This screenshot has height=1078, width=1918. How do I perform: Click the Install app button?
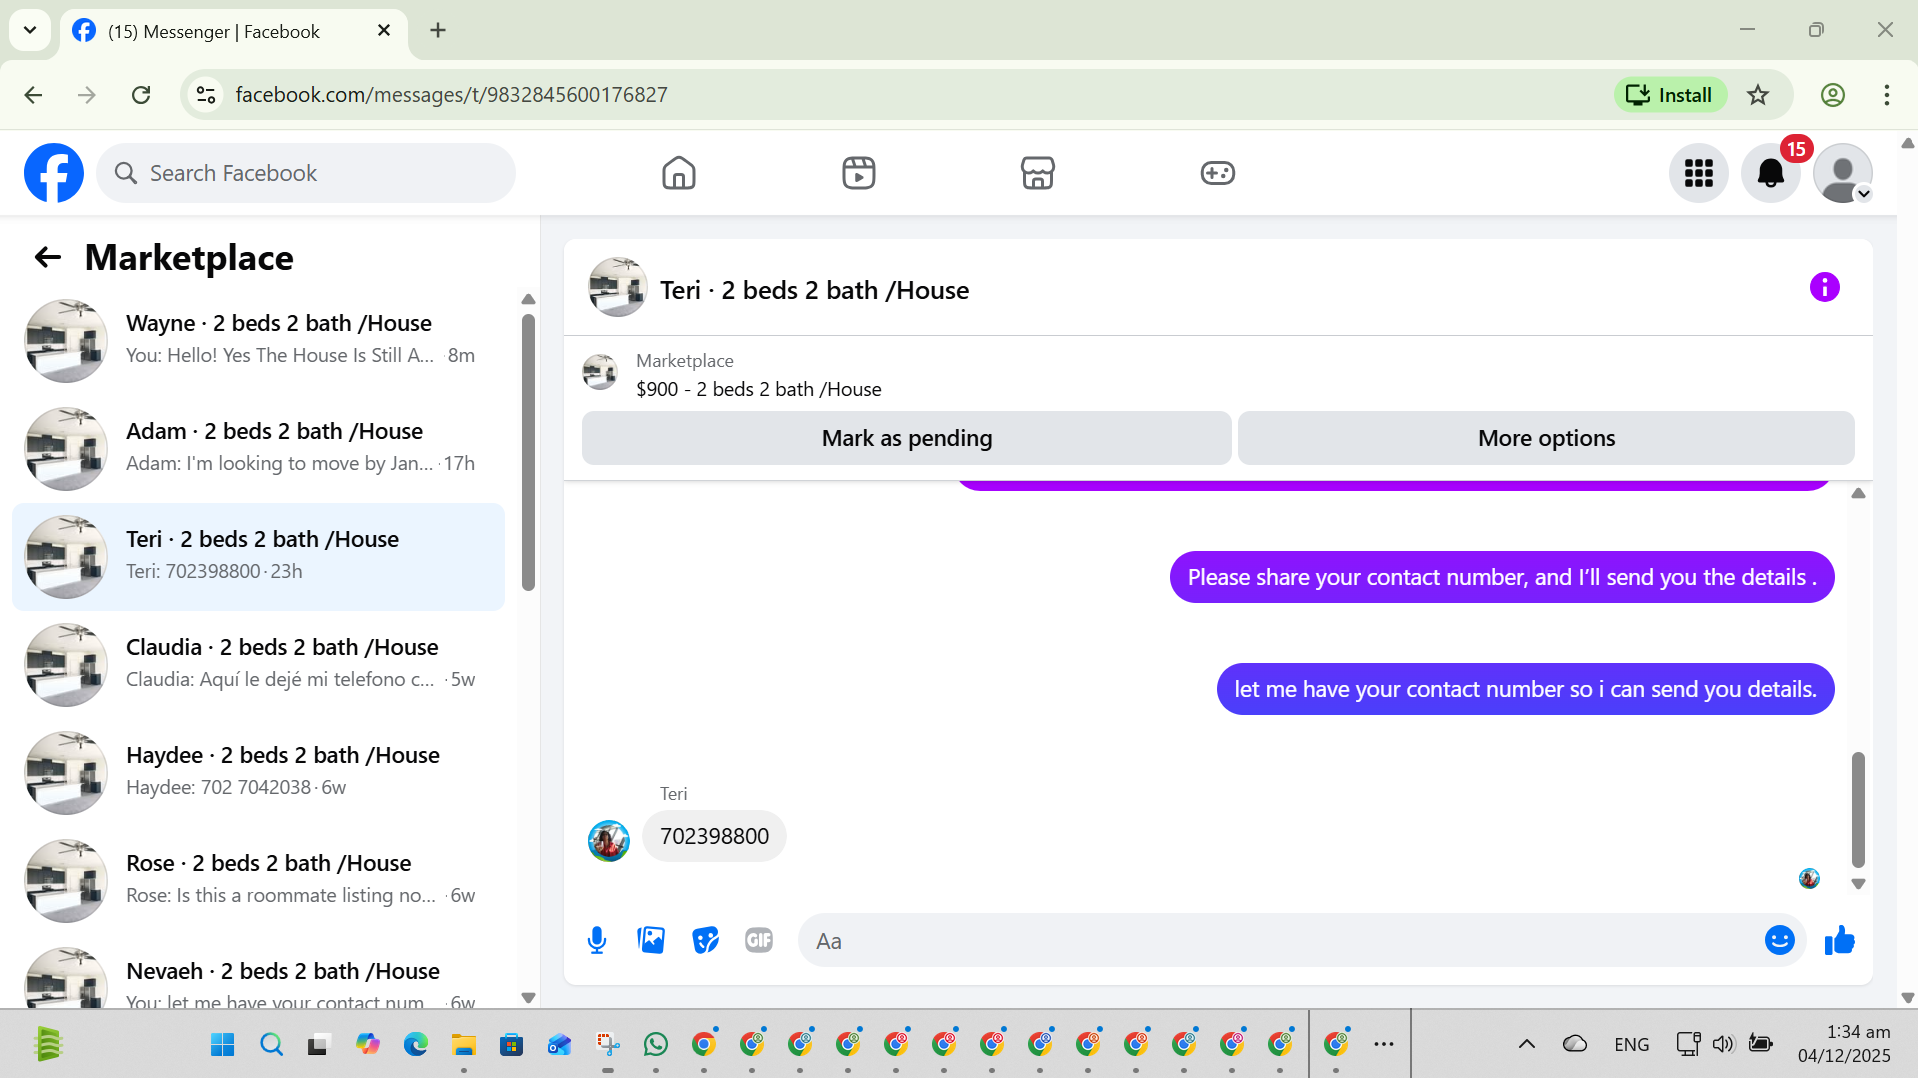pos(1669,95)
